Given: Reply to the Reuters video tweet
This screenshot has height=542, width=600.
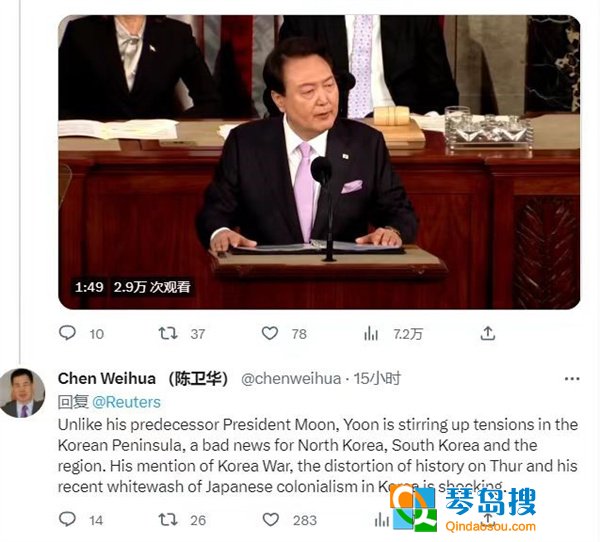Looking at the screenshot, I should tap(67, 333).
